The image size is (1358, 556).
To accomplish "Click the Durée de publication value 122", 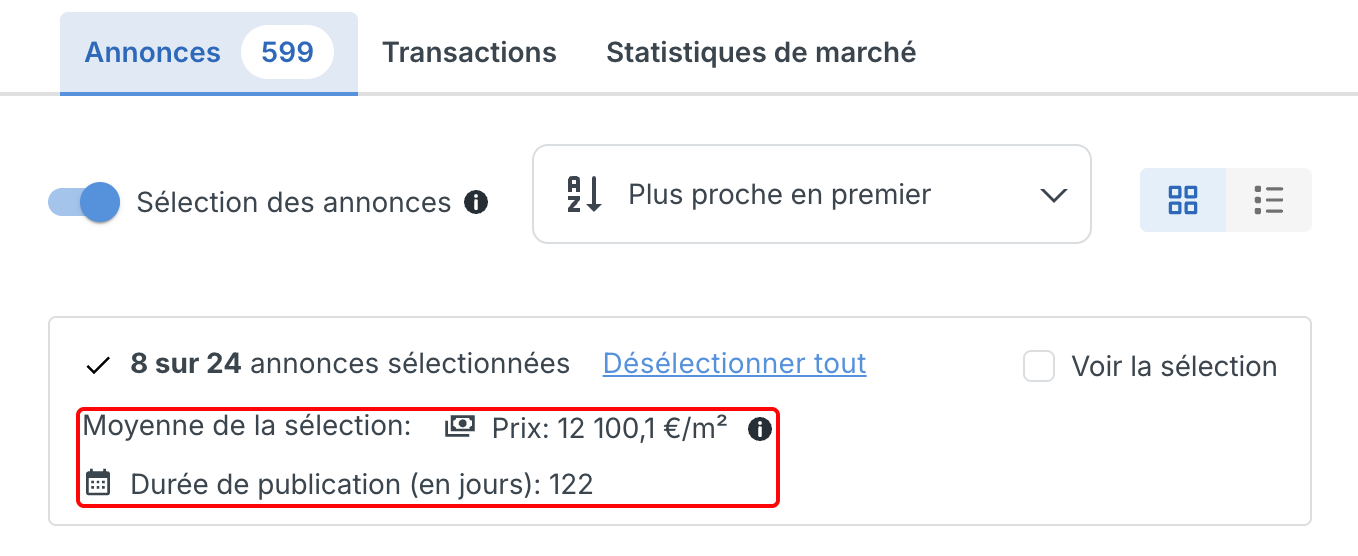I will 571,485.
